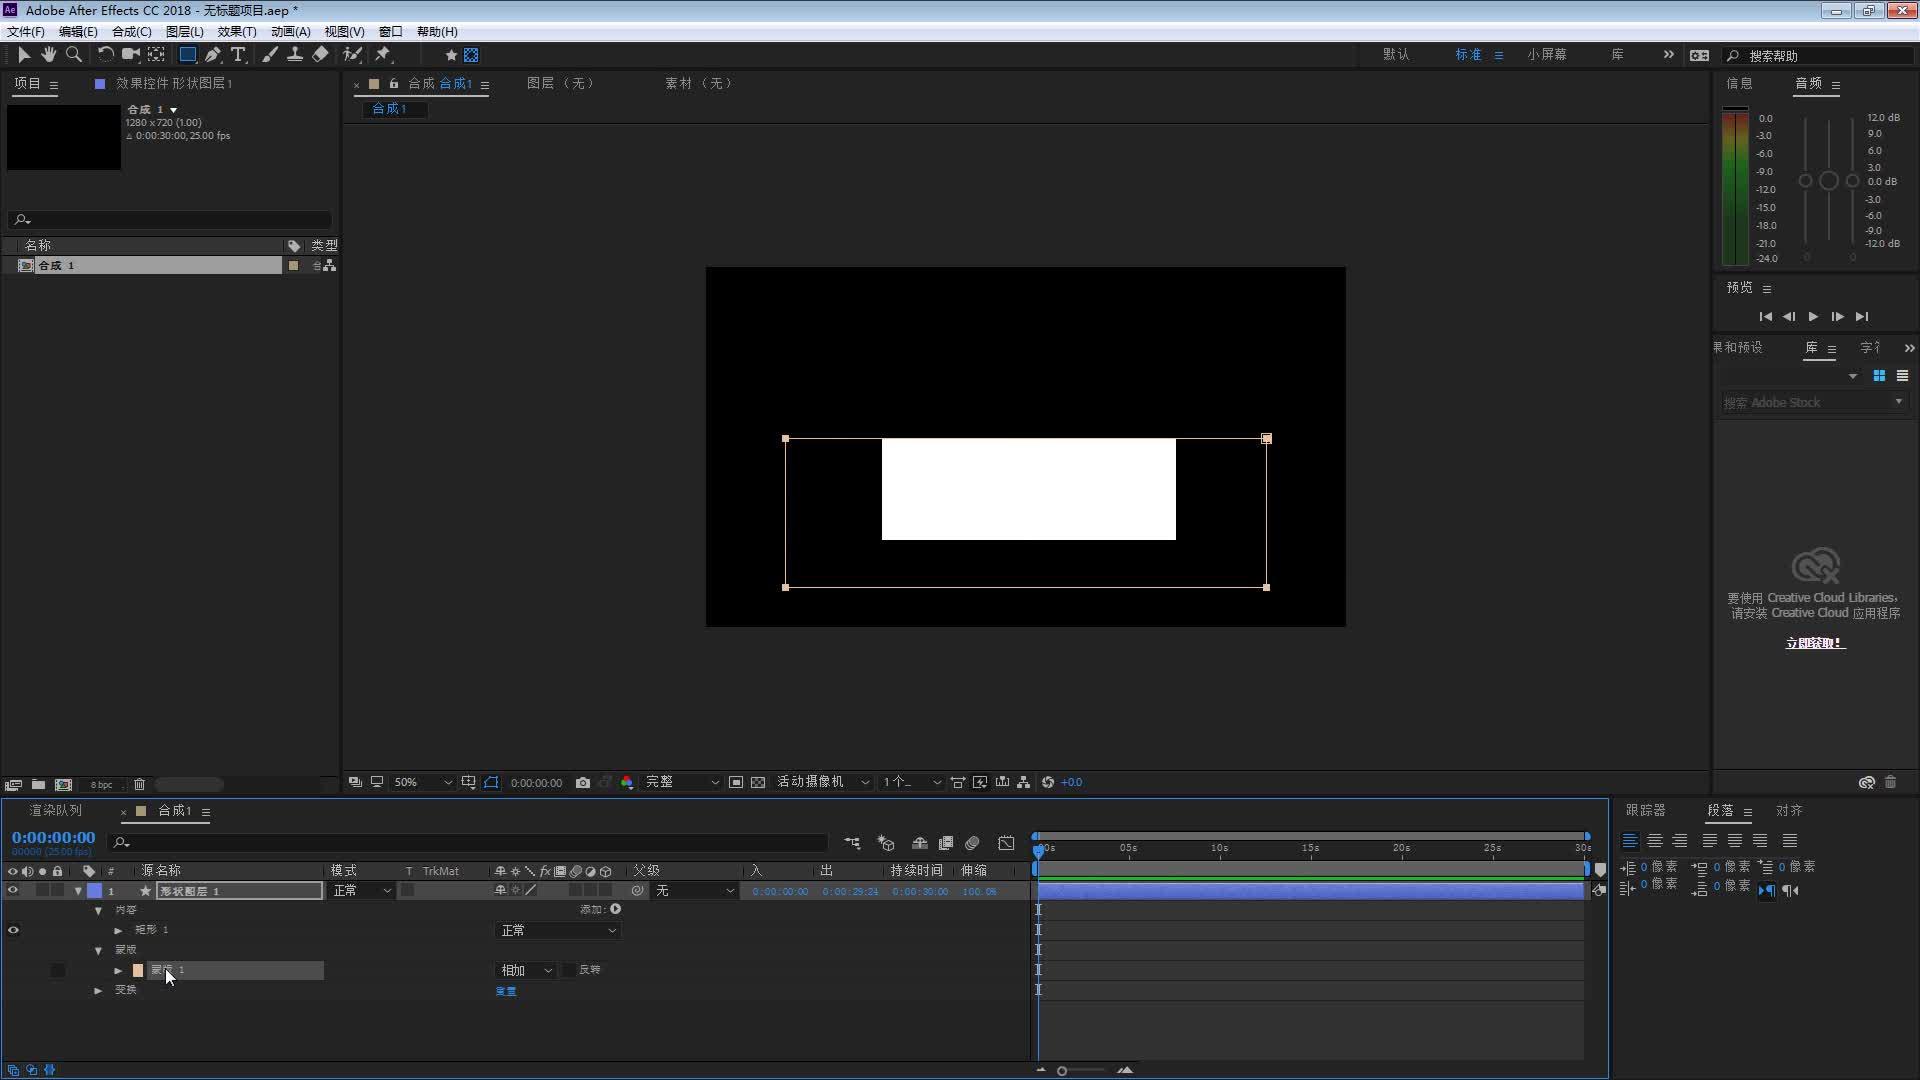Open the 相加 mask mode dropdown

pyautogui.click(x=526, y=970)
